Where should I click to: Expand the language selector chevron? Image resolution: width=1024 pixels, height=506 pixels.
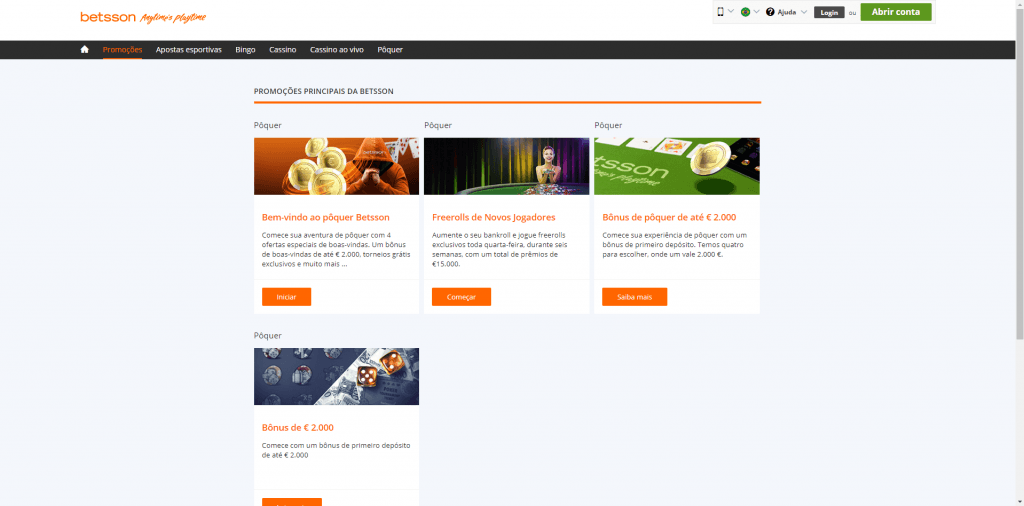pyautogui.click(x=756, y=12)
